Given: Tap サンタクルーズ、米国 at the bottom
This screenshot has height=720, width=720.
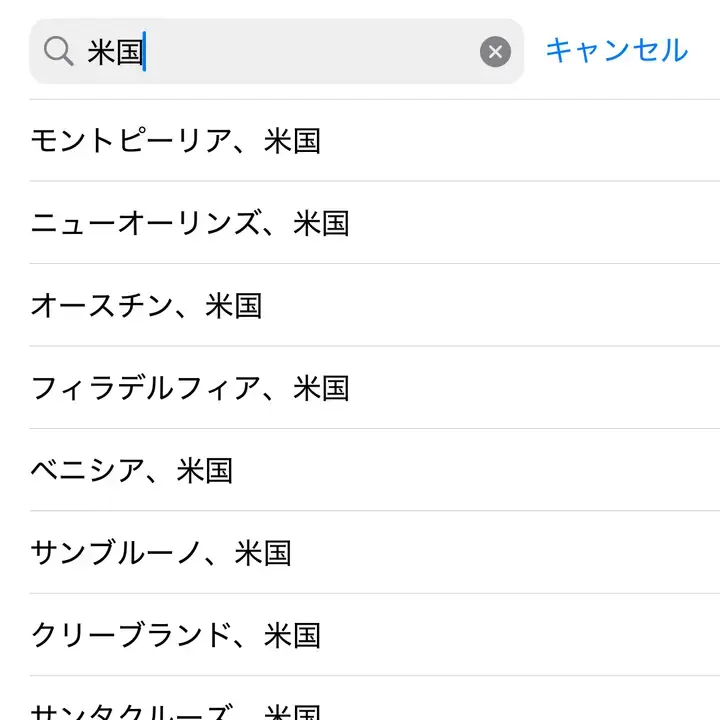Looking at the screenshot, I should 176,708.
